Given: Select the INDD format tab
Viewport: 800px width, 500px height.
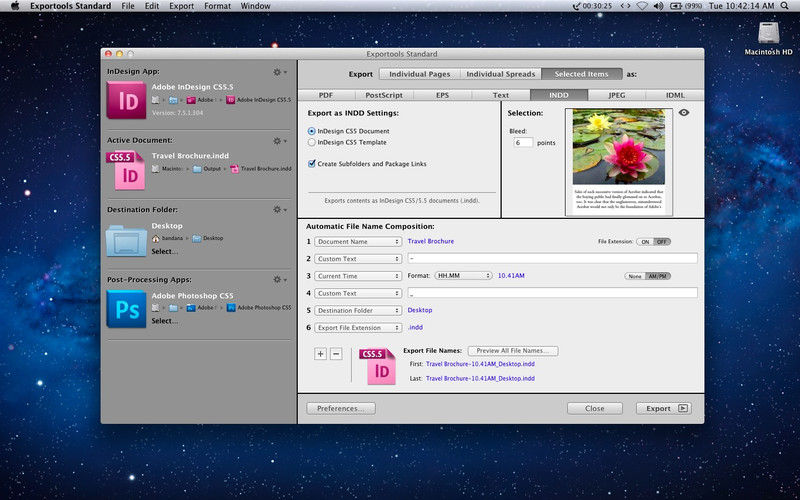Looking at the screenshot, I should (559, 95).
